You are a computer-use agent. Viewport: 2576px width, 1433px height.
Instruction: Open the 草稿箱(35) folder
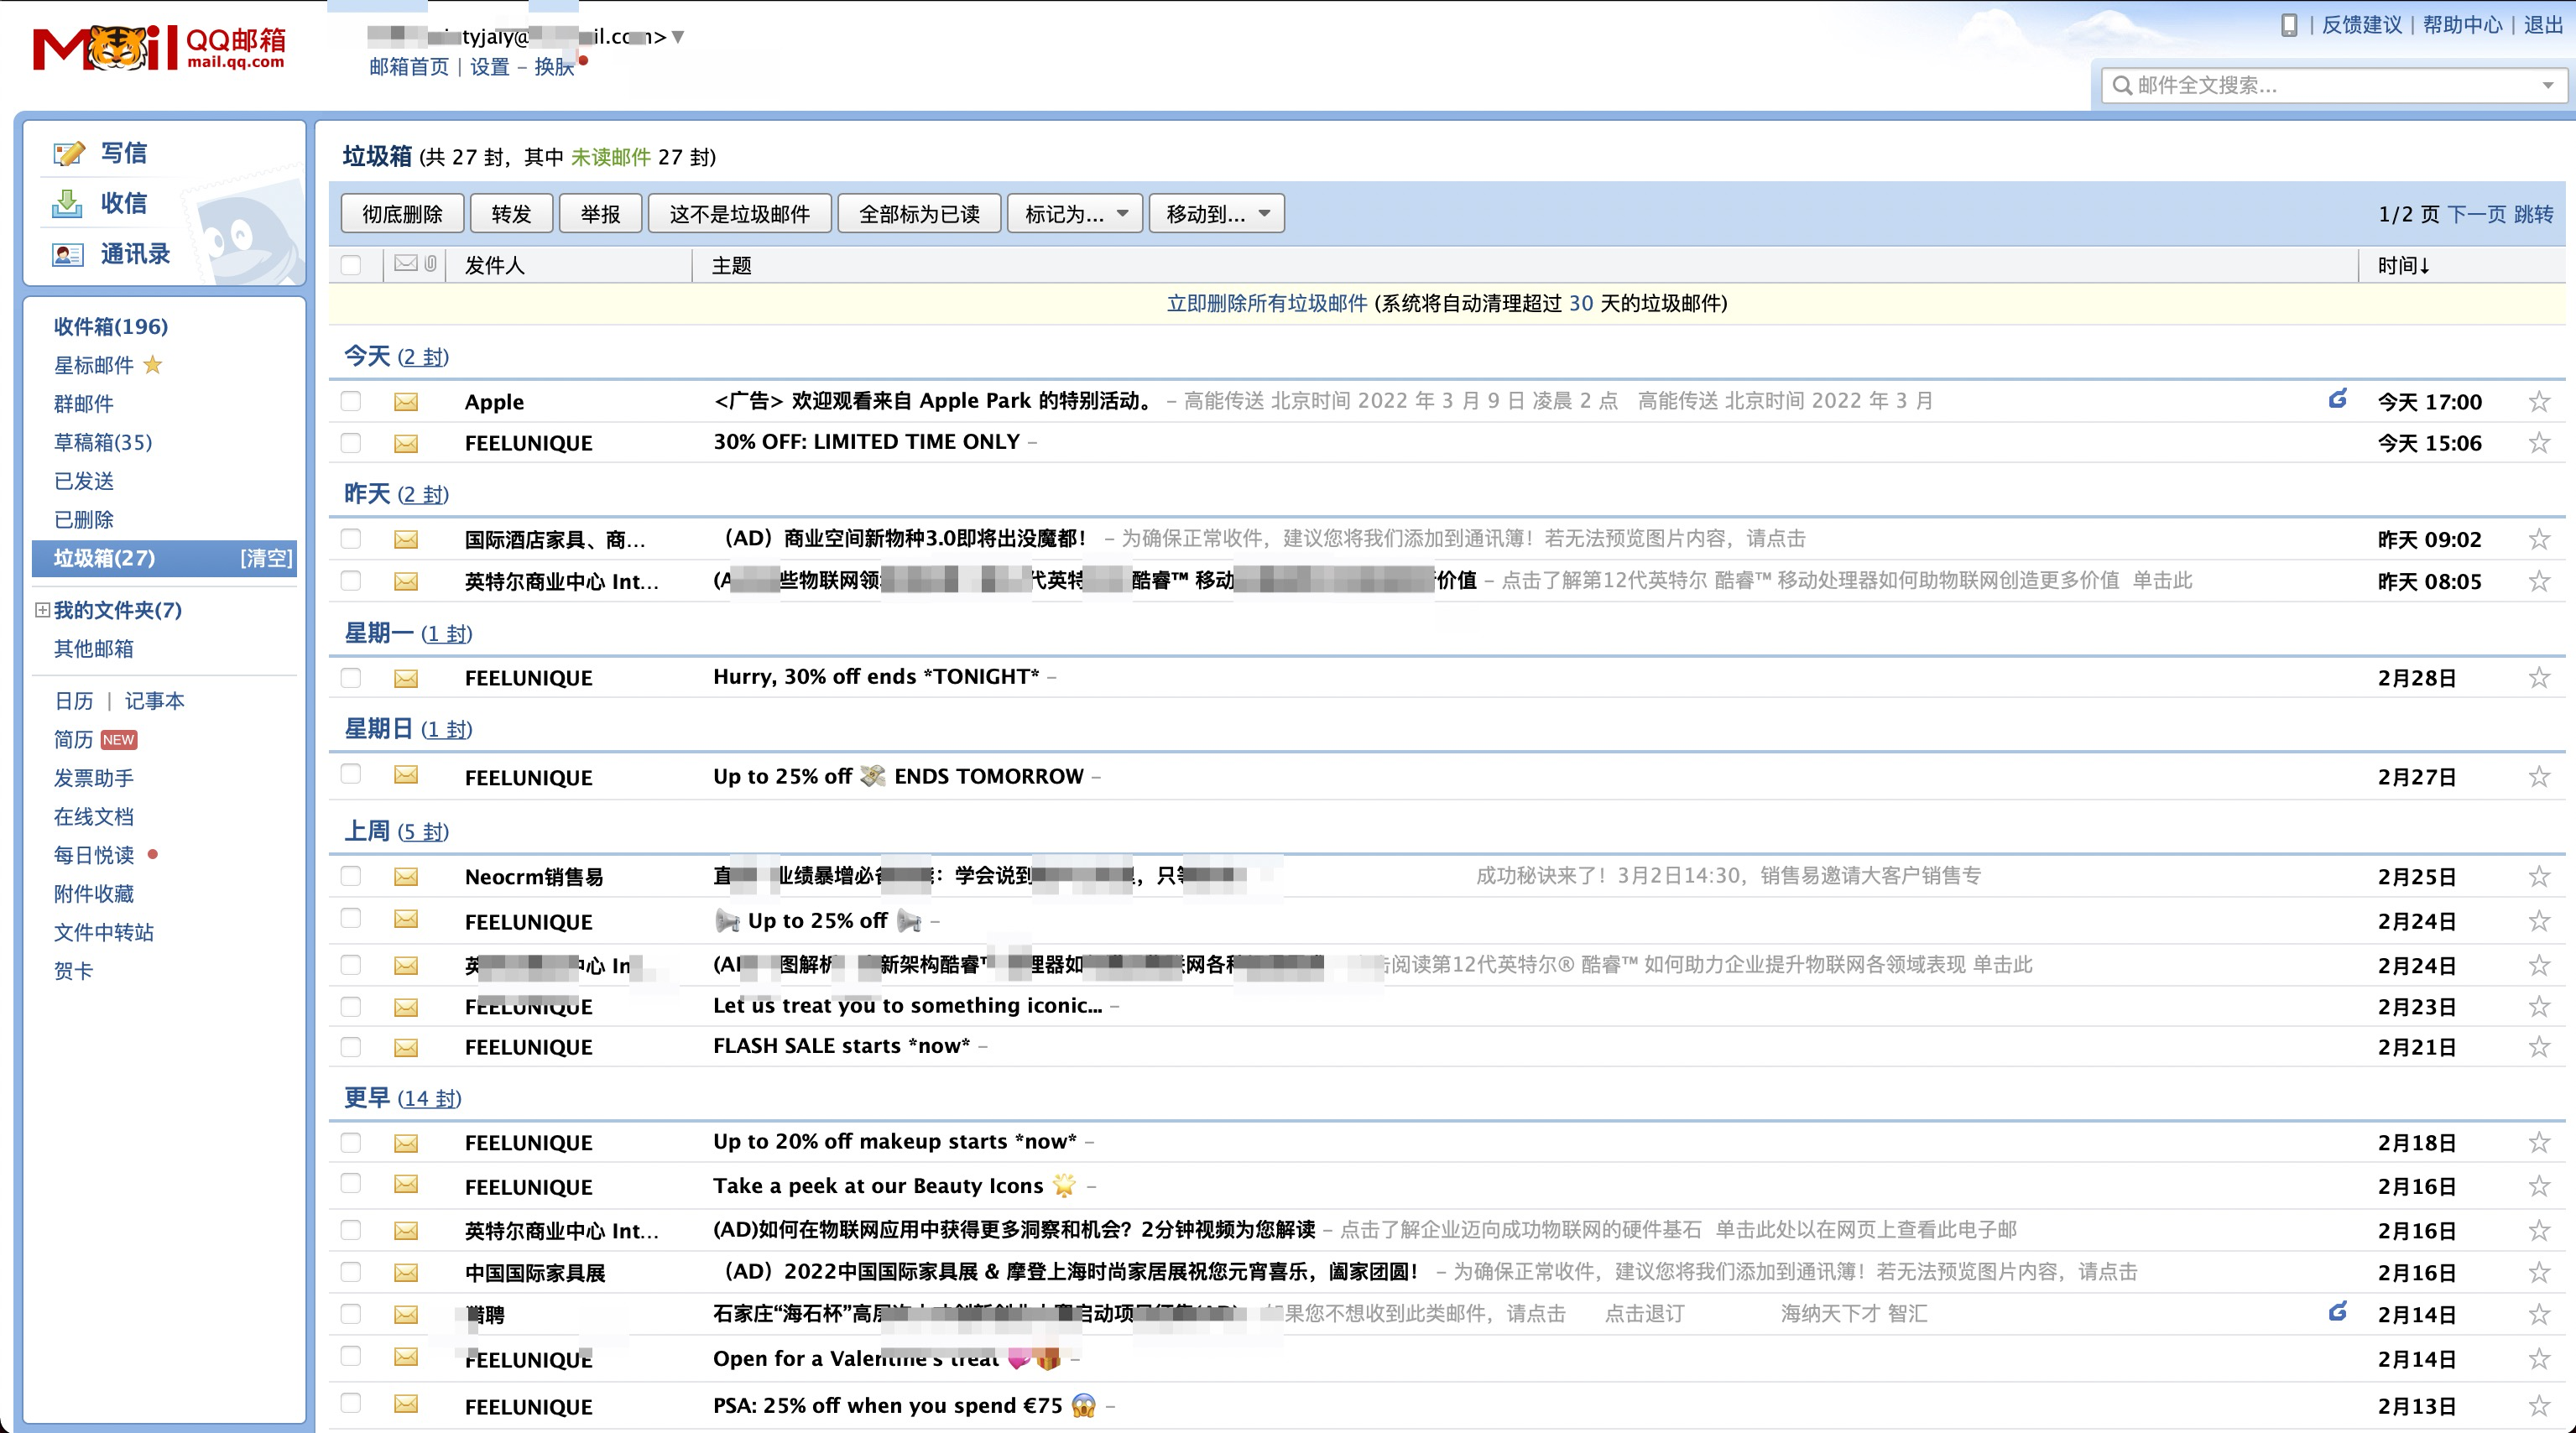[102, 442]
